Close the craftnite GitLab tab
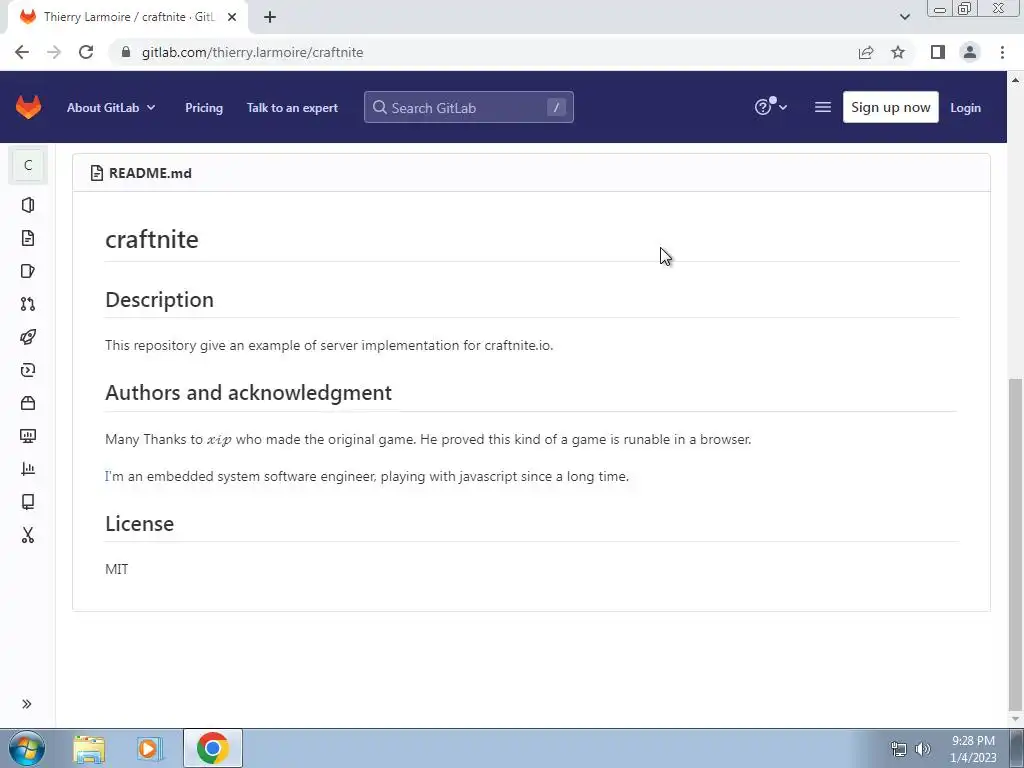The width and height of the screenshot is (1024, 768). click(x=232, y=17)
